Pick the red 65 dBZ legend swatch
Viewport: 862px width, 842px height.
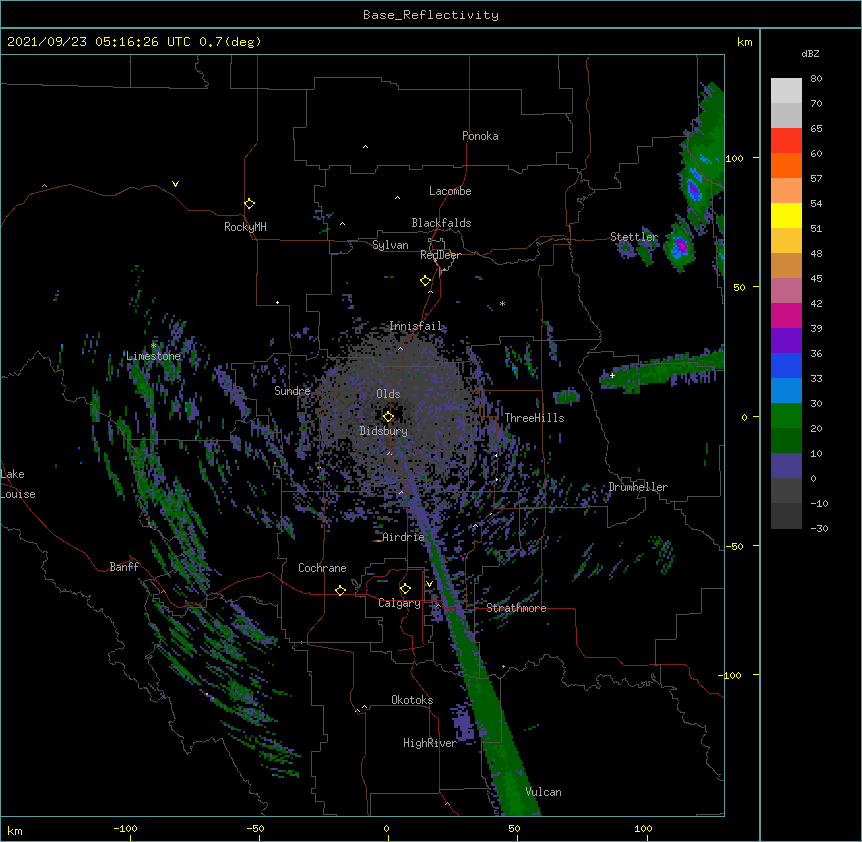pos(786,140)
